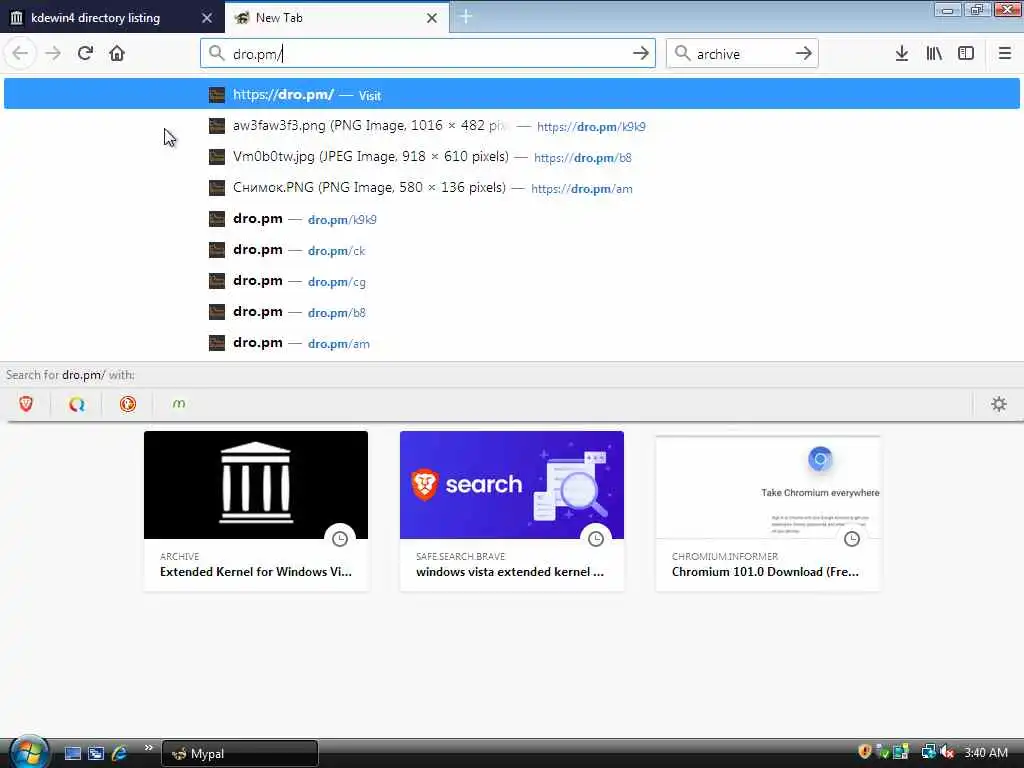Click the URL bar containing dro.pm/
The width and height of the screenshot is (1024, 768).
tap(428, 53)
